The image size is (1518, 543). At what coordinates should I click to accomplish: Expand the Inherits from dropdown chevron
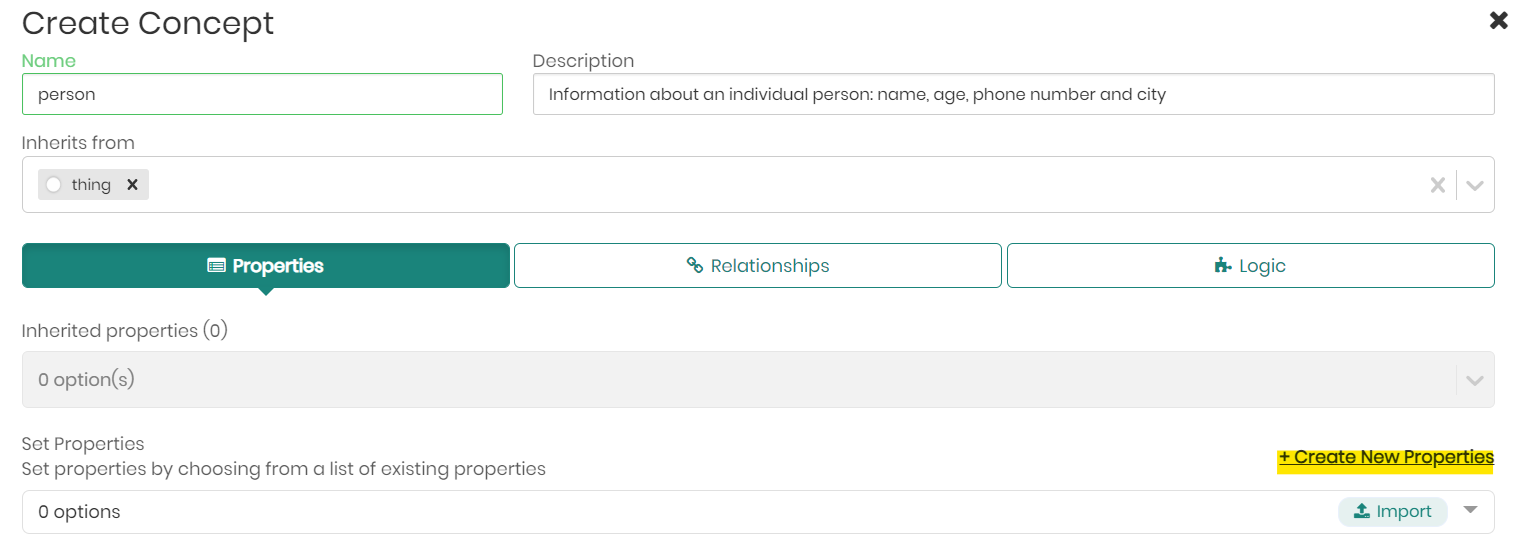click(1475, 185)
